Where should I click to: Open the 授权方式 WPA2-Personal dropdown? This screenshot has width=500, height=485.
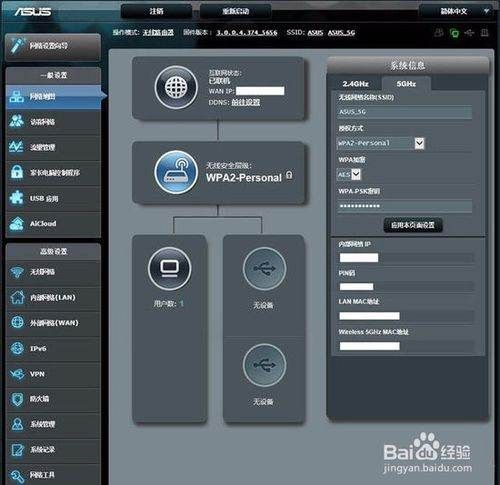tap(380, 143)
